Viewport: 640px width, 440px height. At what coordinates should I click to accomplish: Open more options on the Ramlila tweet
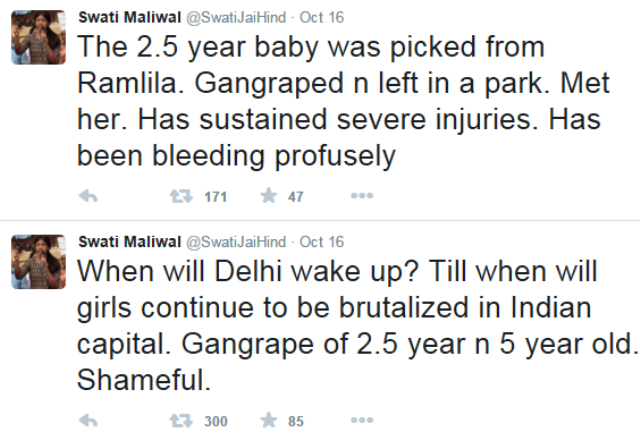tap(361, 197)
